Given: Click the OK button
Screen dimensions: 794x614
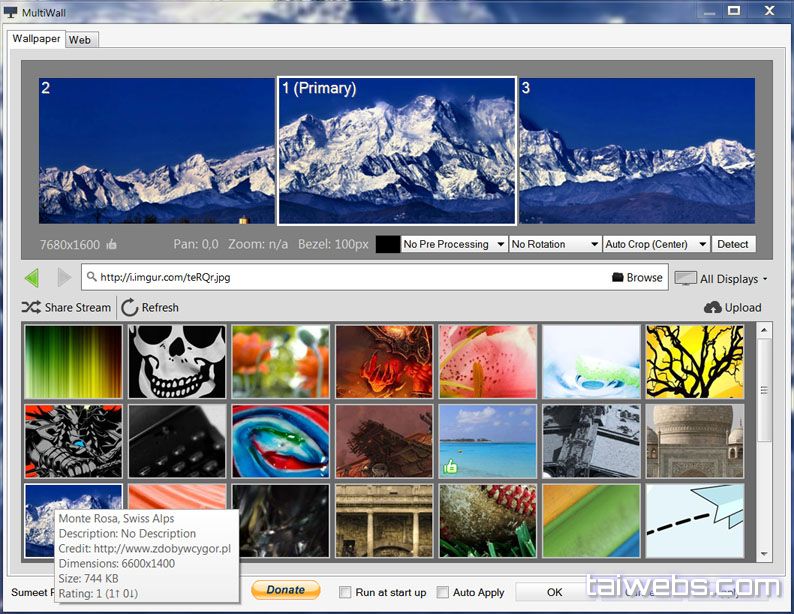Looking at the screenshot, I should [x=554, y=592].
